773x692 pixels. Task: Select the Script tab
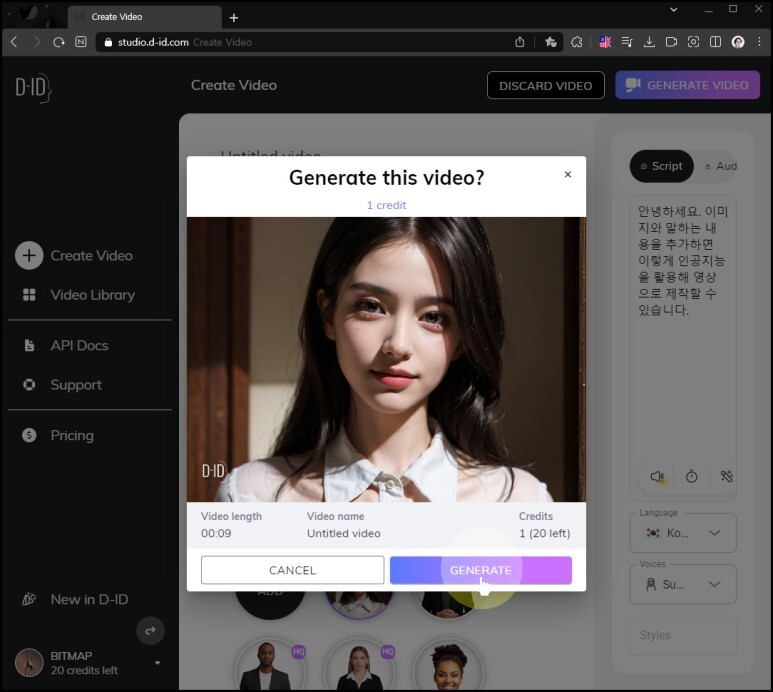[x=662, y=166]
